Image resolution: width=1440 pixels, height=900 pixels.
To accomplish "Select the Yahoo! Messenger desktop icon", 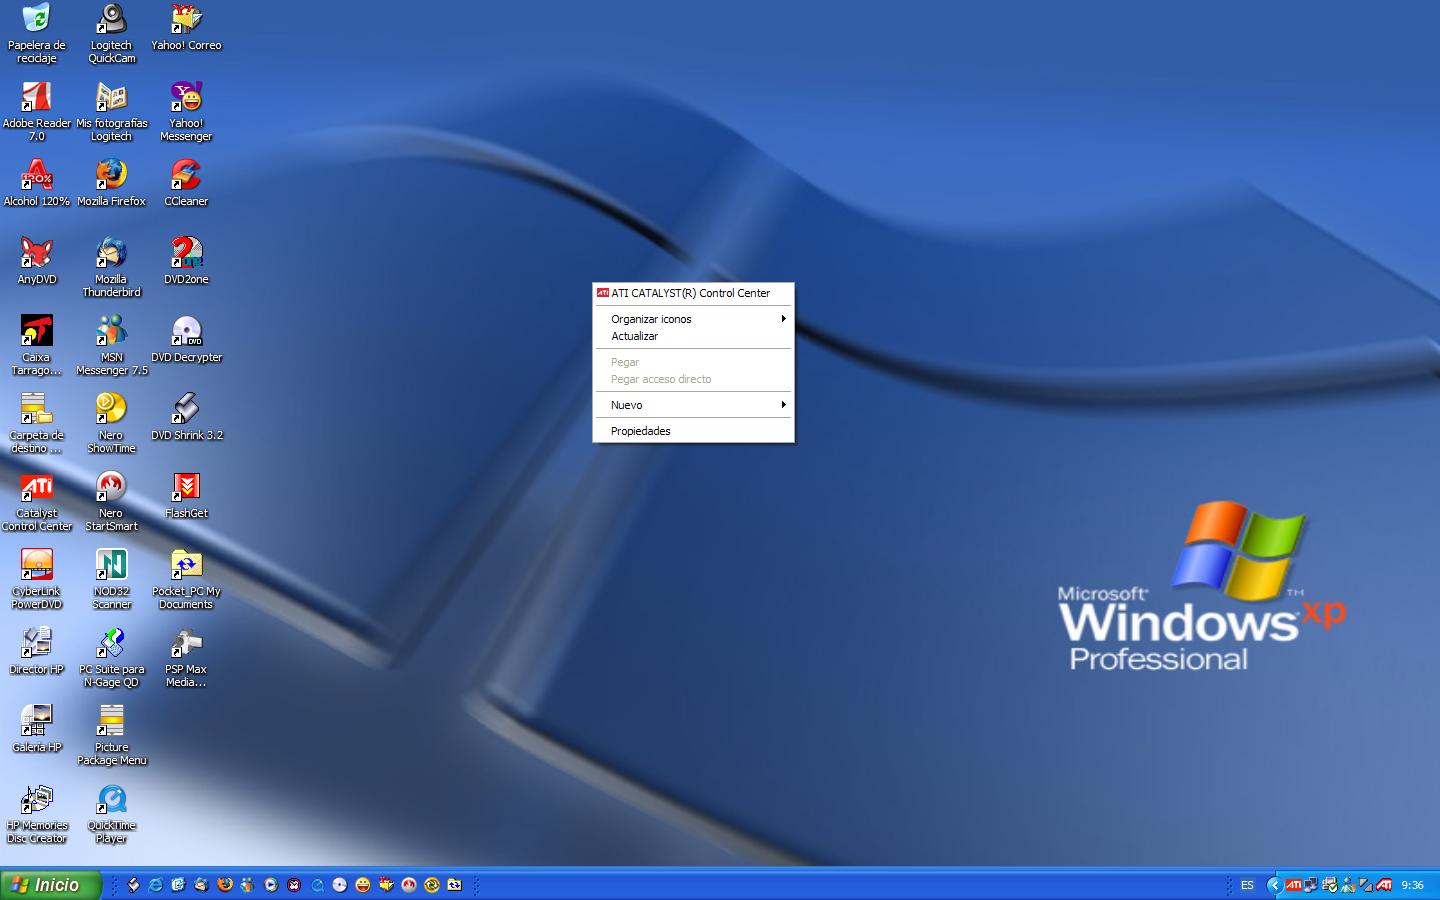I will pyautogui.click(x=186, y=98).
